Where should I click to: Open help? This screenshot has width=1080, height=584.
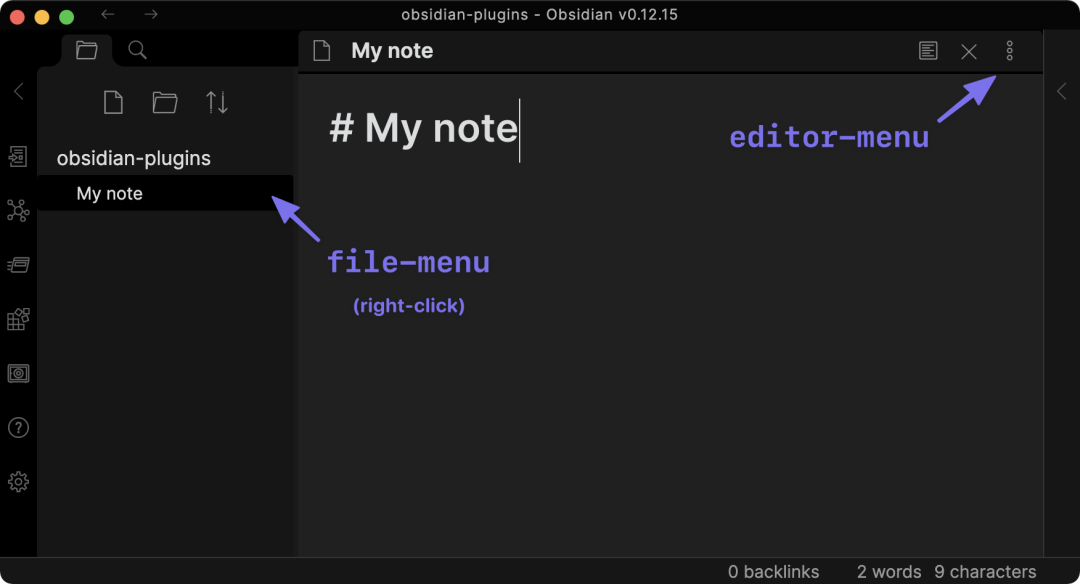(x=18, y=428)
